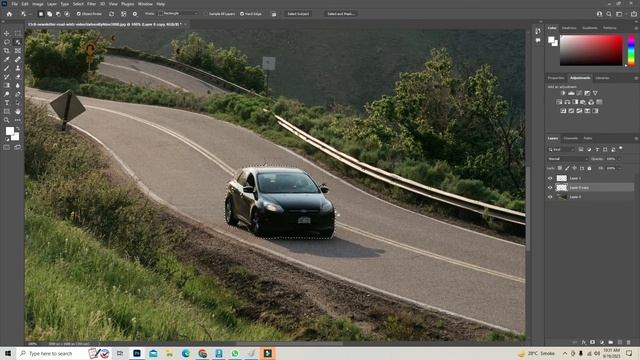The height and width of the screenshot is (360, 640).
Task: Hide Layer 0 copy with its eye icon
Action: point(550,187)
